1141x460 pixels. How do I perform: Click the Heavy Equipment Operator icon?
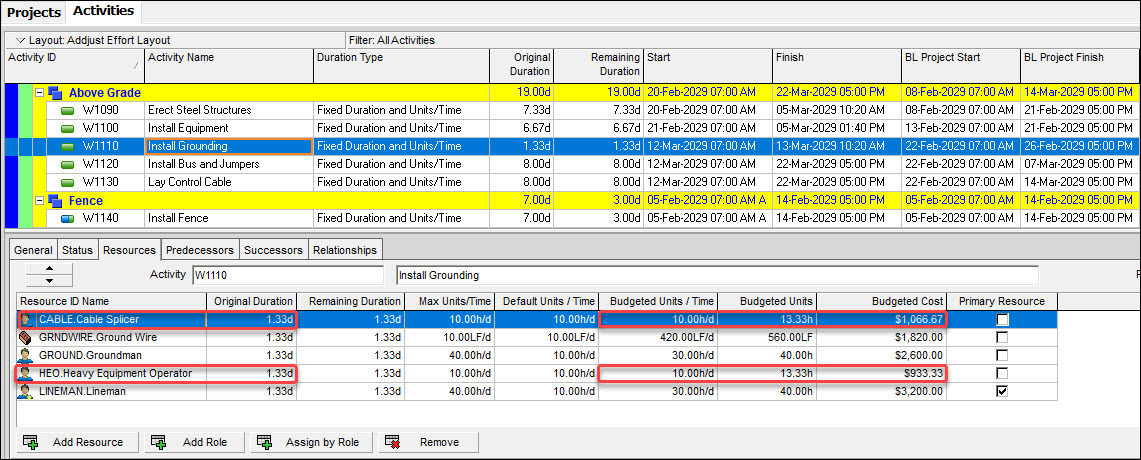[26, 374]
